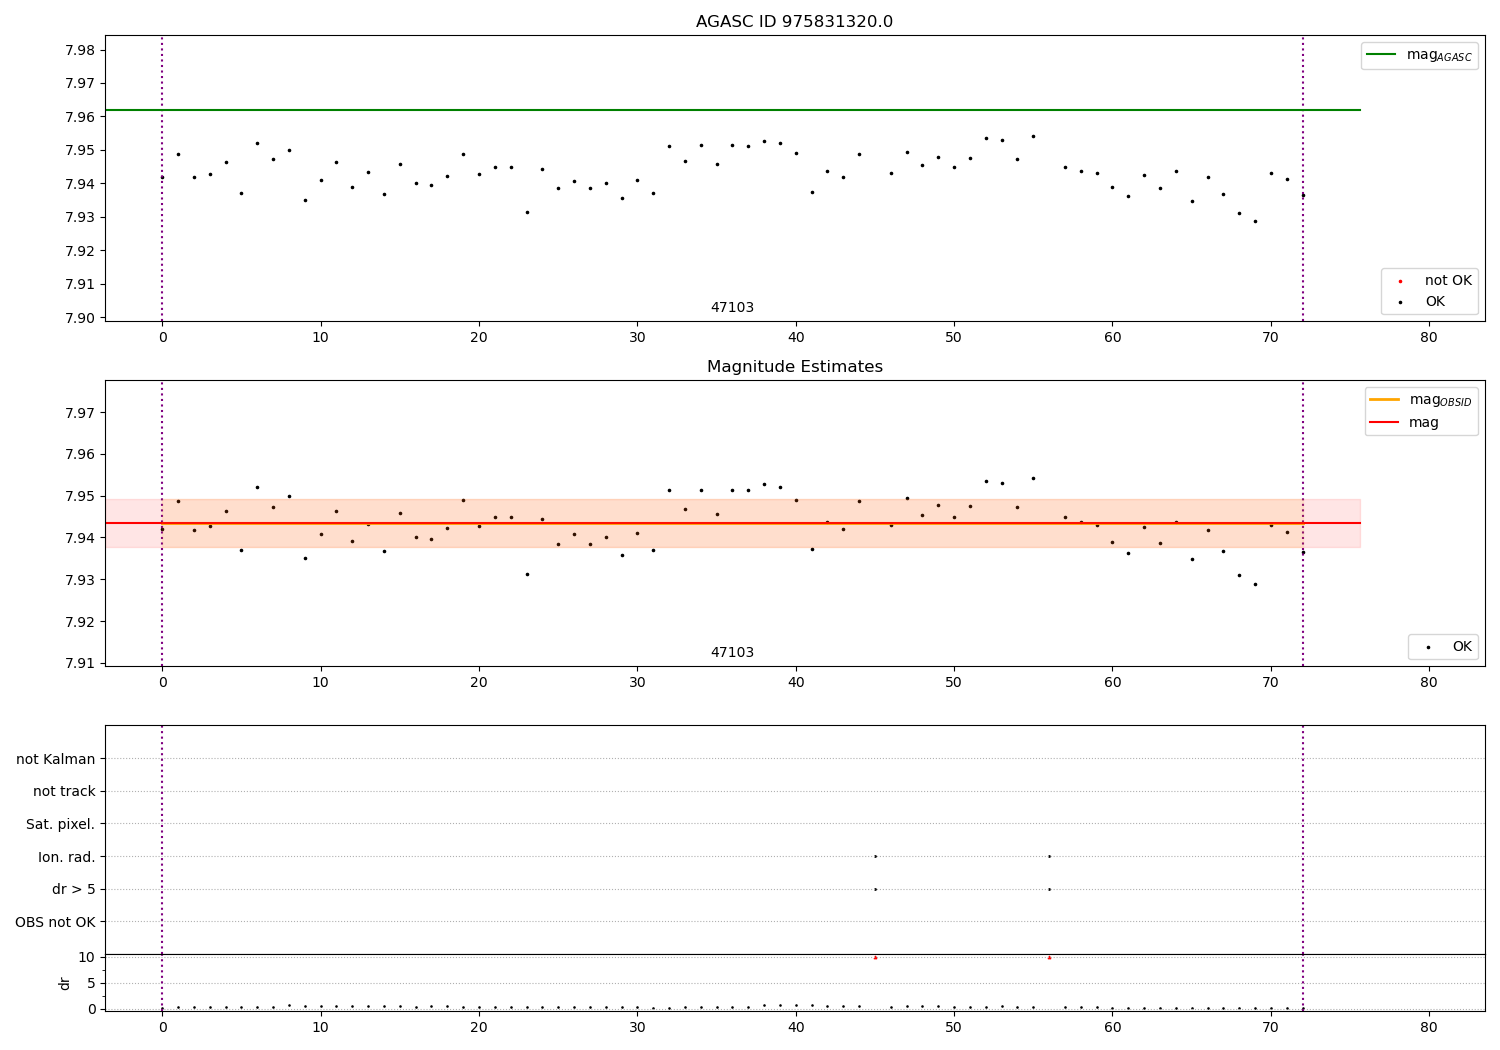The width and height of the screenshot is (1500, 1050).
Task: Click the 'mag' legend label with red line
Action: tap(1424, 423)
